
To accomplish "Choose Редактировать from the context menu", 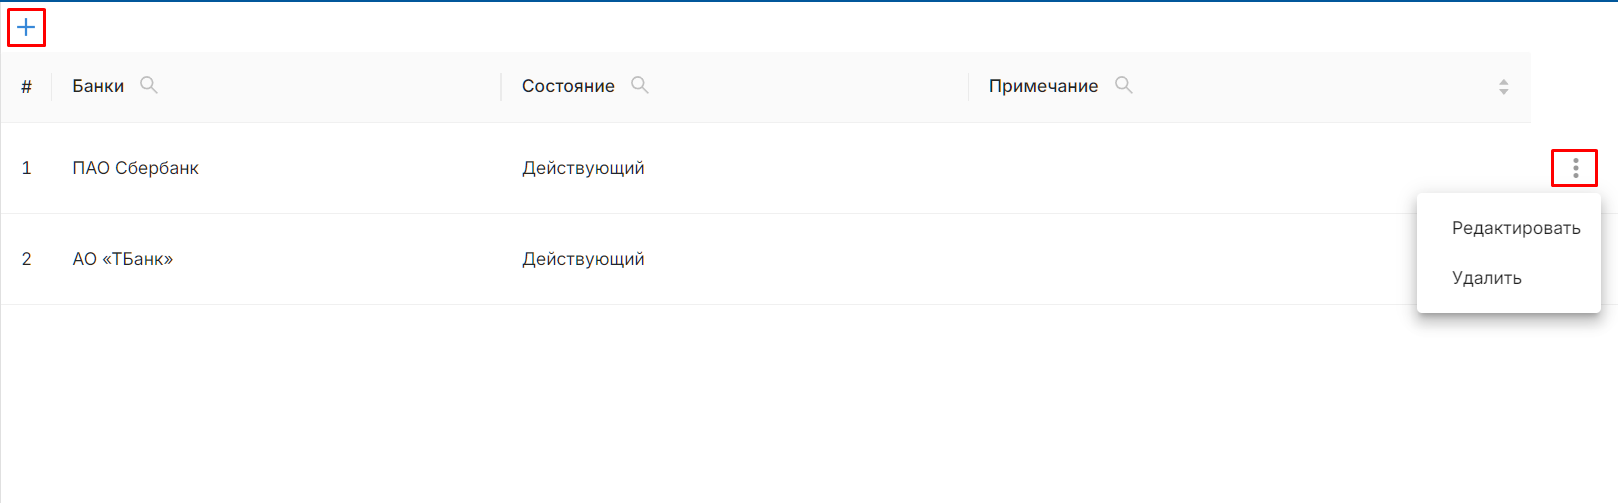I will pos(1515,228).
